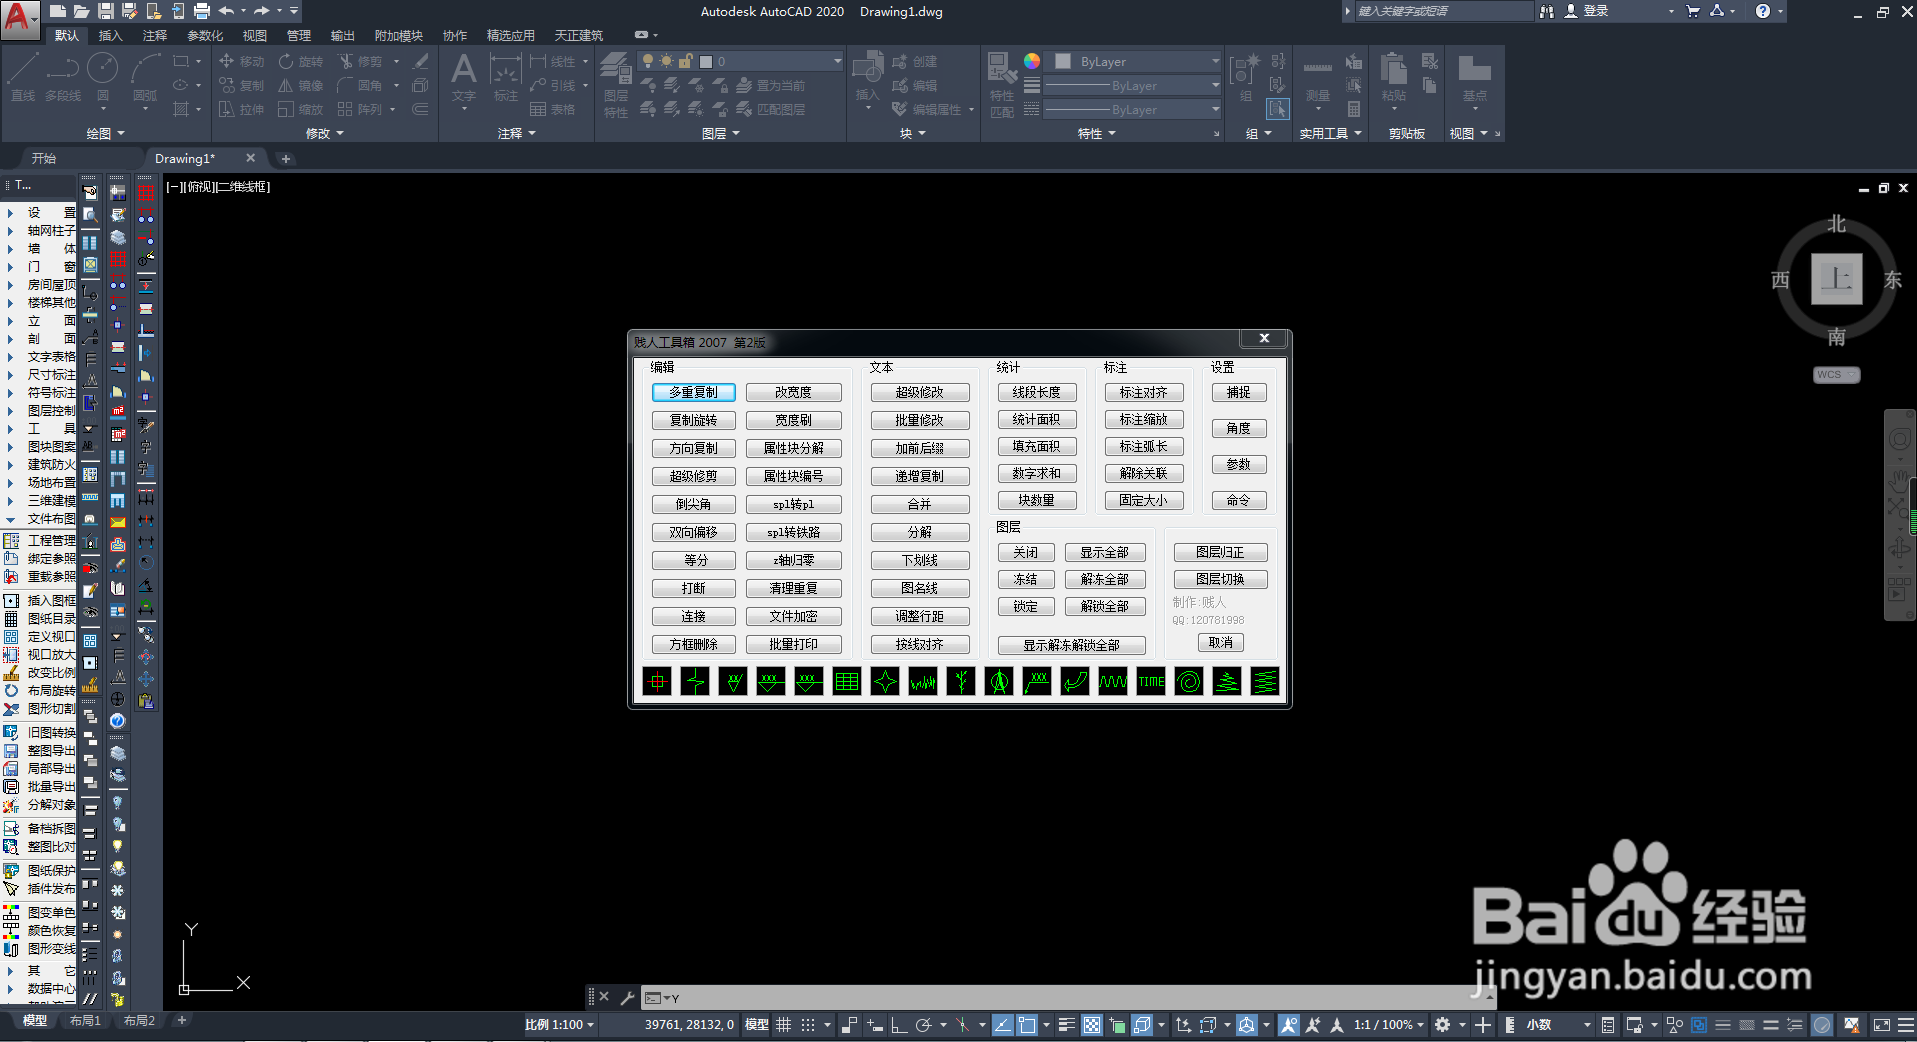Switch to the 天正建筑 ribbon tab
This screenshot has height=1042, width=1917.
[579, 35]
